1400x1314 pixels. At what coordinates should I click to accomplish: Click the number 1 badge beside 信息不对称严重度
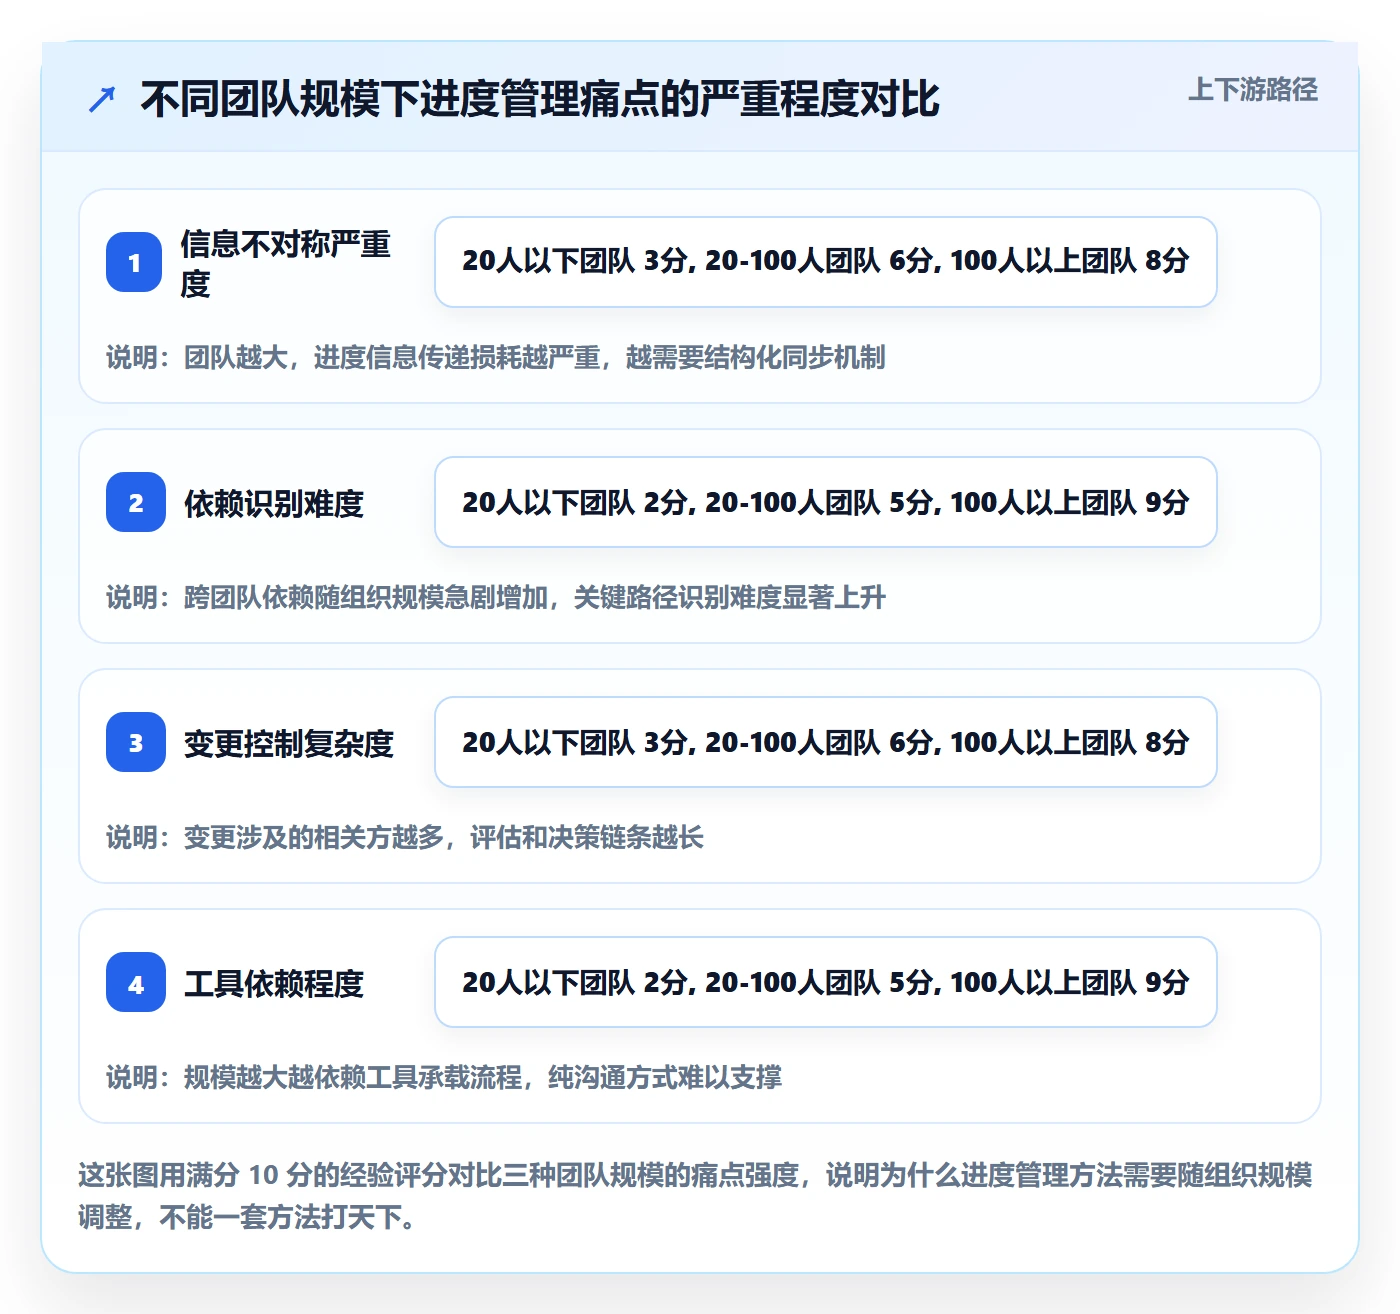(x=134, y=262)
